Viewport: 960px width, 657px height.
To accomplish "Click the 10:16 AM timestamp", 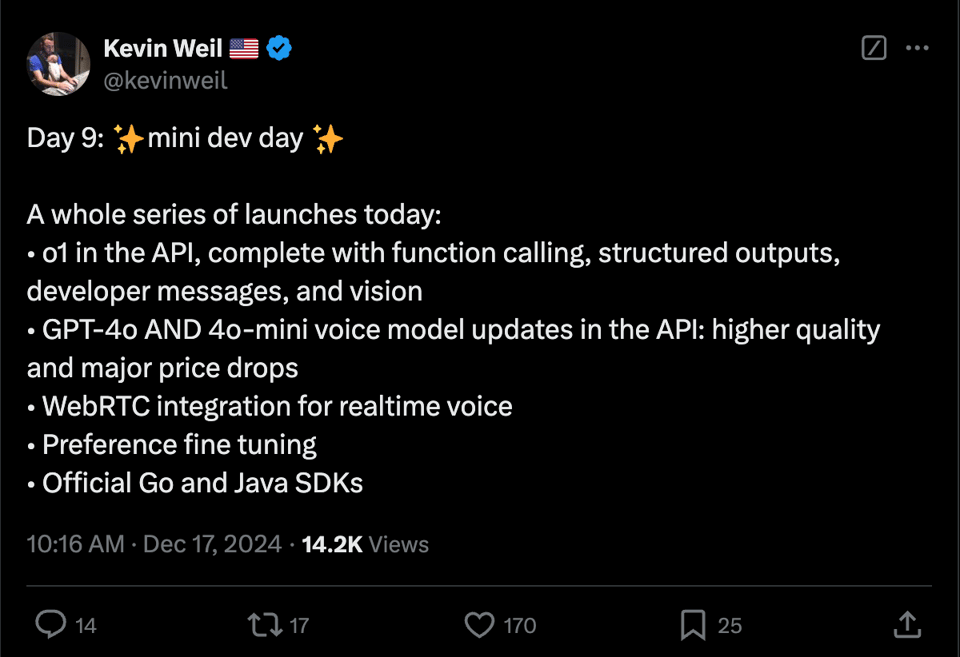I will coord(75,544).
